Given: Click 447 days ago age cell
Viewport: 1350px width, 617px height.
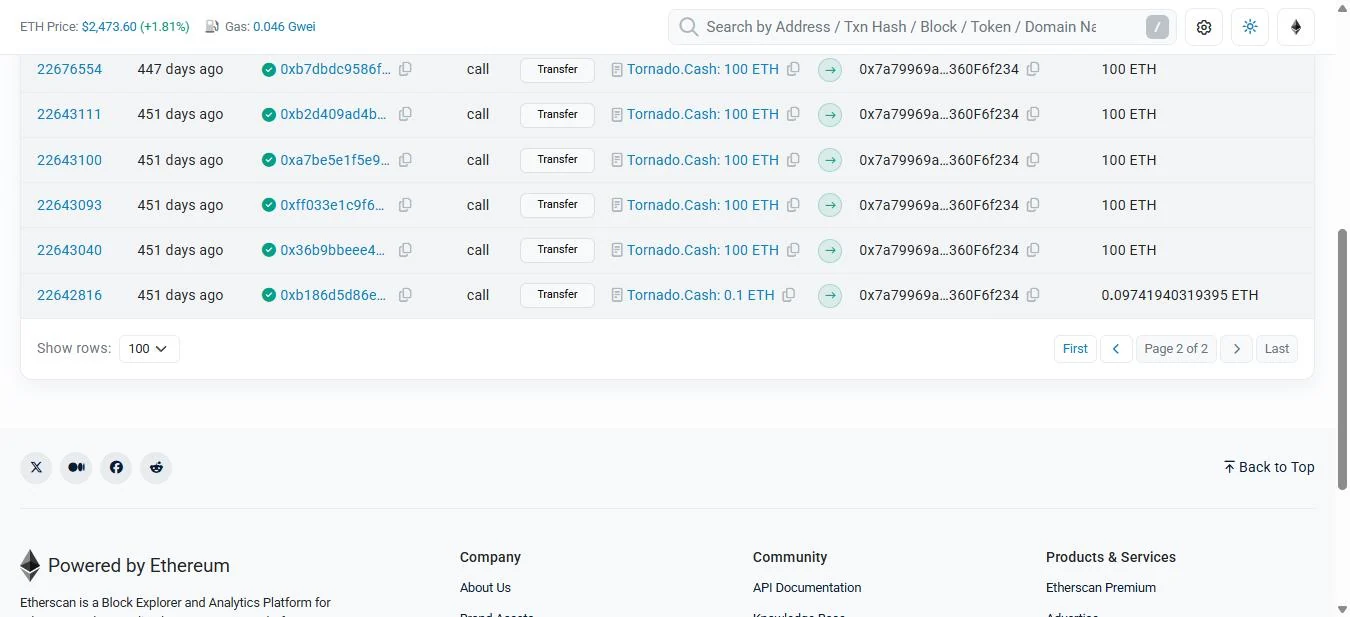Looking at the screenshot, I should click(x=180, y=69).
